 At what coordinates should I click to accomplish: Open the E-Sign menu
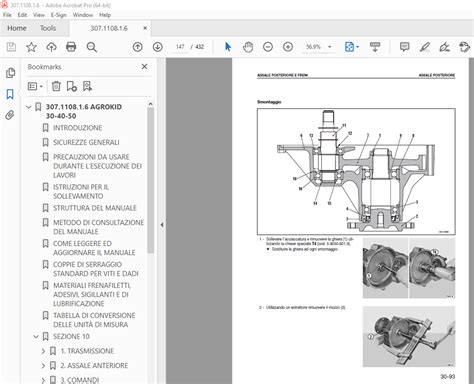59,15
